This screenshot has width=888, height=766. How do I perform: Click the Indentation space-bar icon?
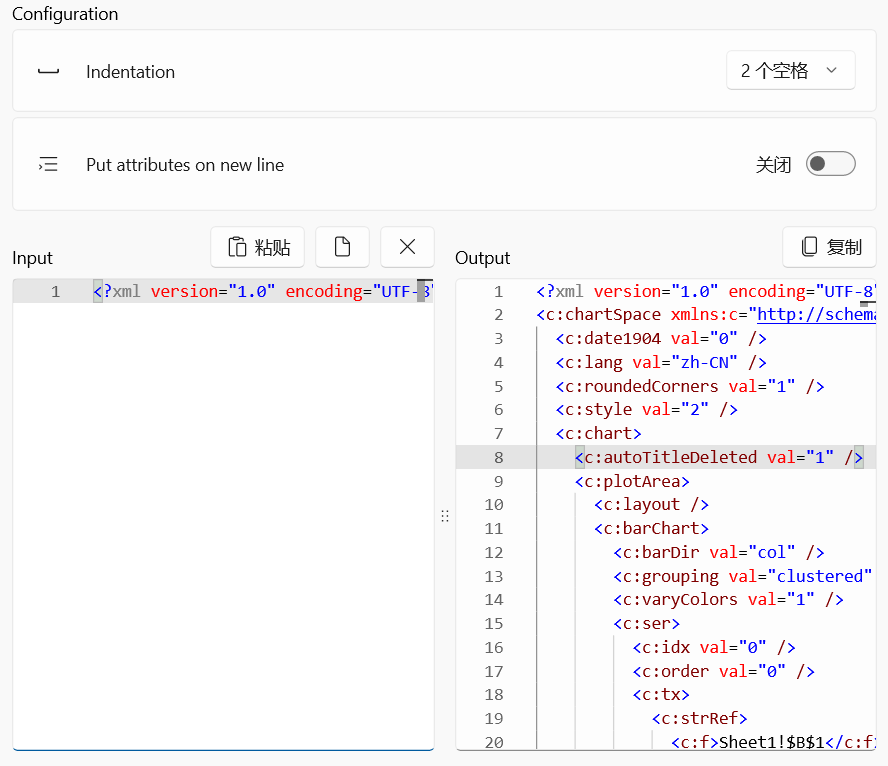click(48, 71)
